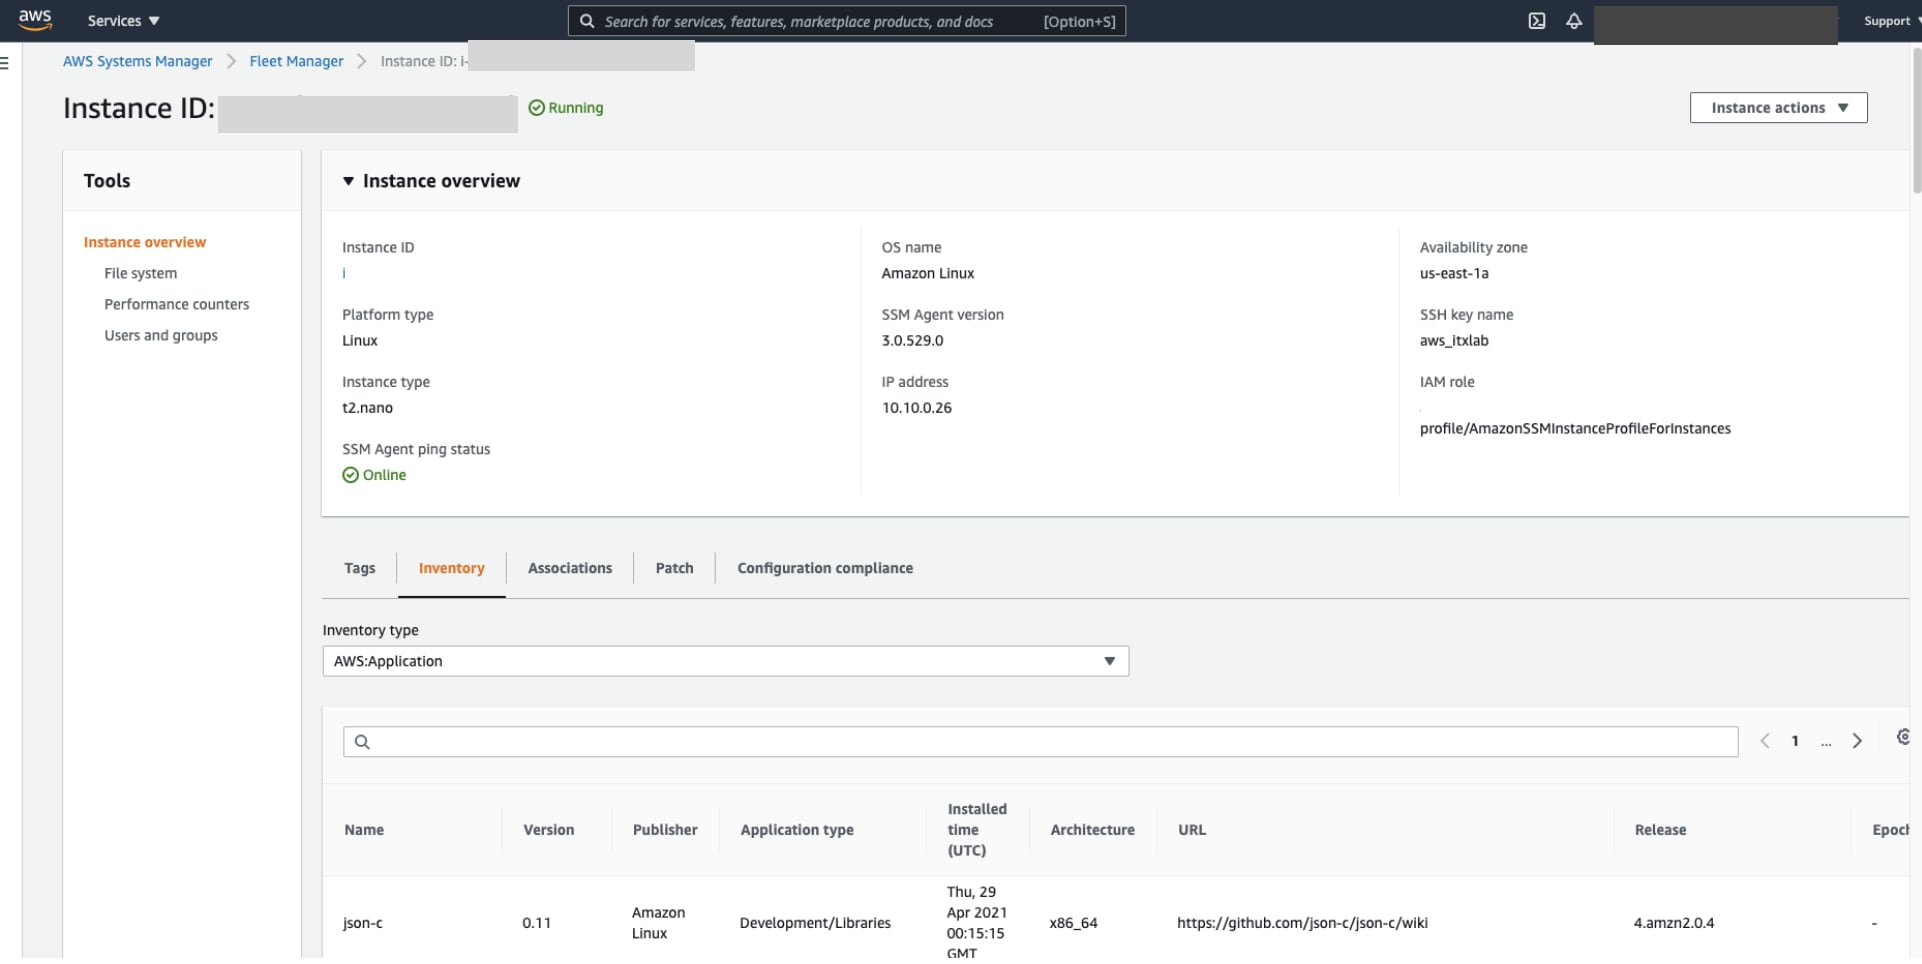The image size is (1922, 964).
Task: Click the Development/Libraries cell
Action: pos(815,923)
